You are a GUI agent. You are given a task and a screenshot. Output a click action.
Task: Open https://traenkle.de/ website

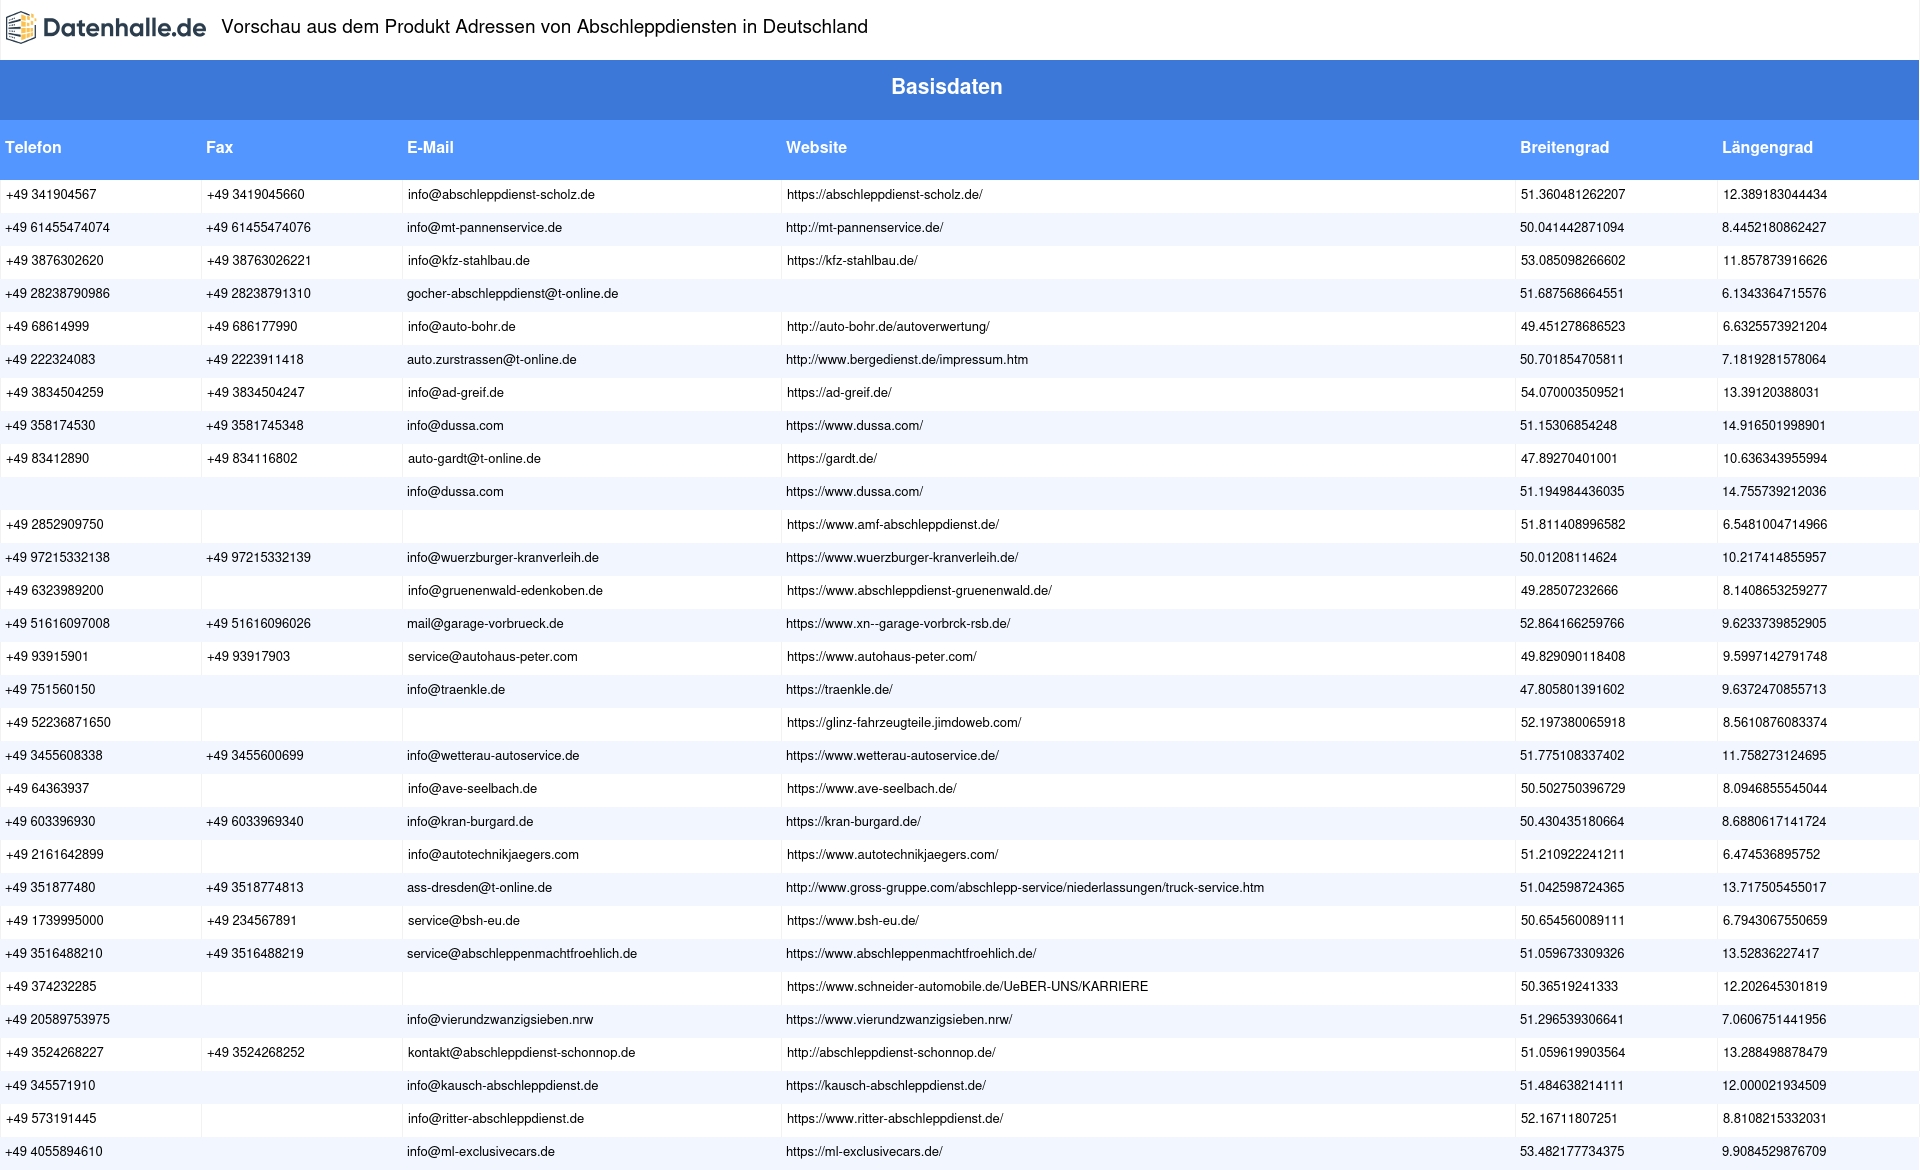click(839, 690)
